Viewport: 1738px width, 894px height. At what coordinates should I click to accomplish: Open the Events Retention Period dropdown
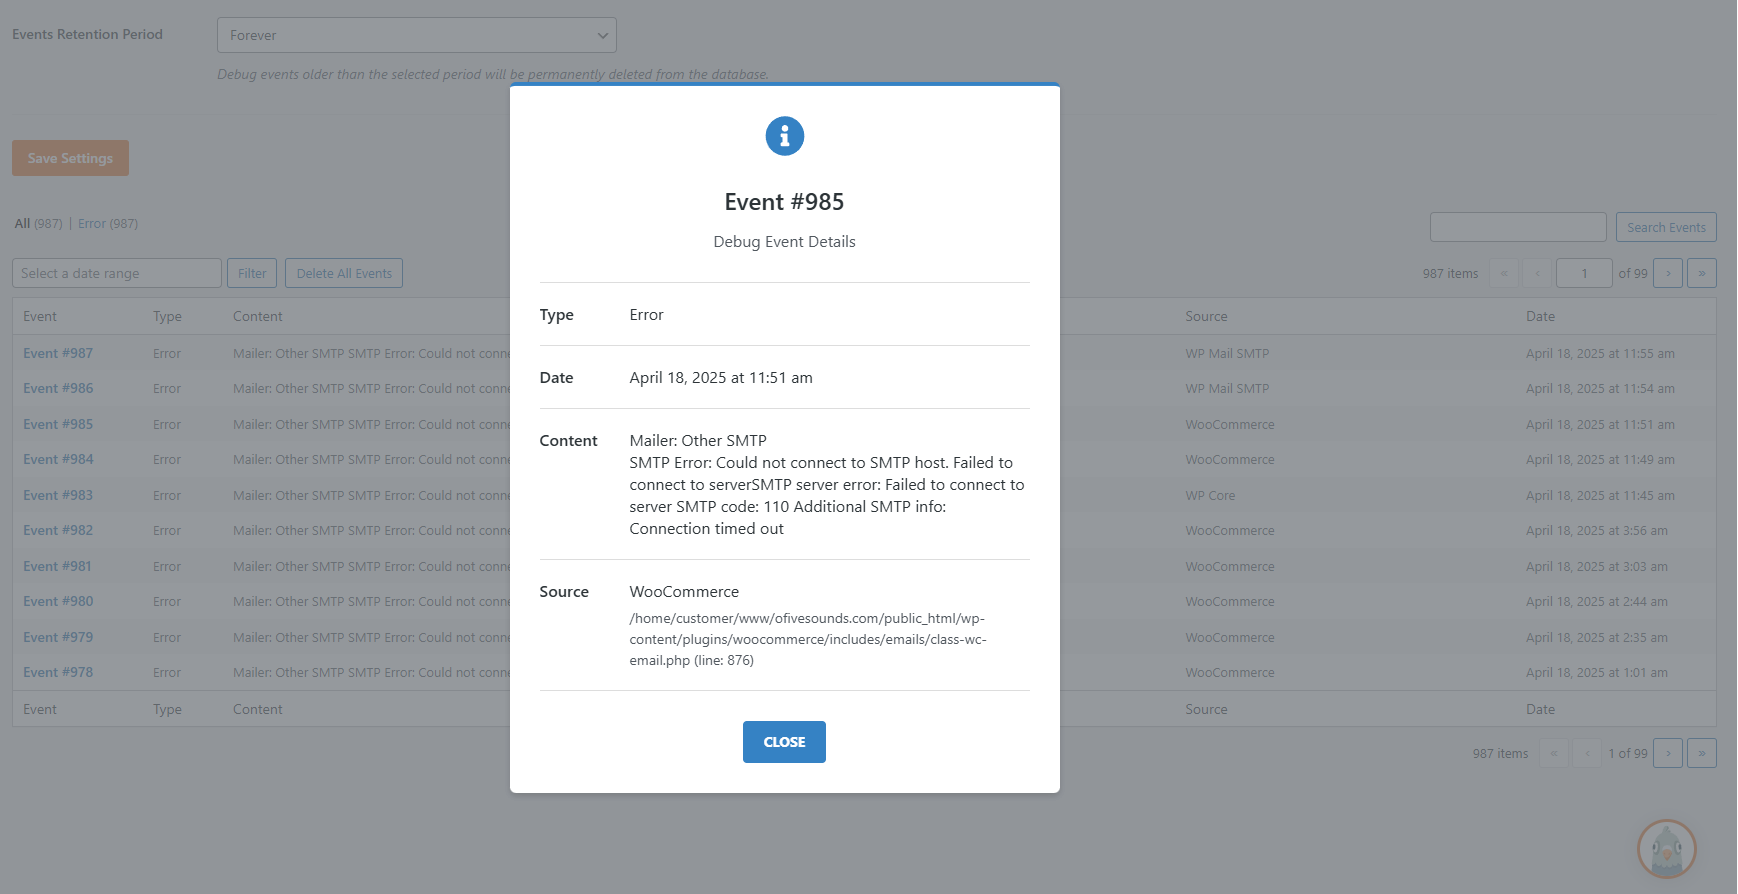click(417, 35)
